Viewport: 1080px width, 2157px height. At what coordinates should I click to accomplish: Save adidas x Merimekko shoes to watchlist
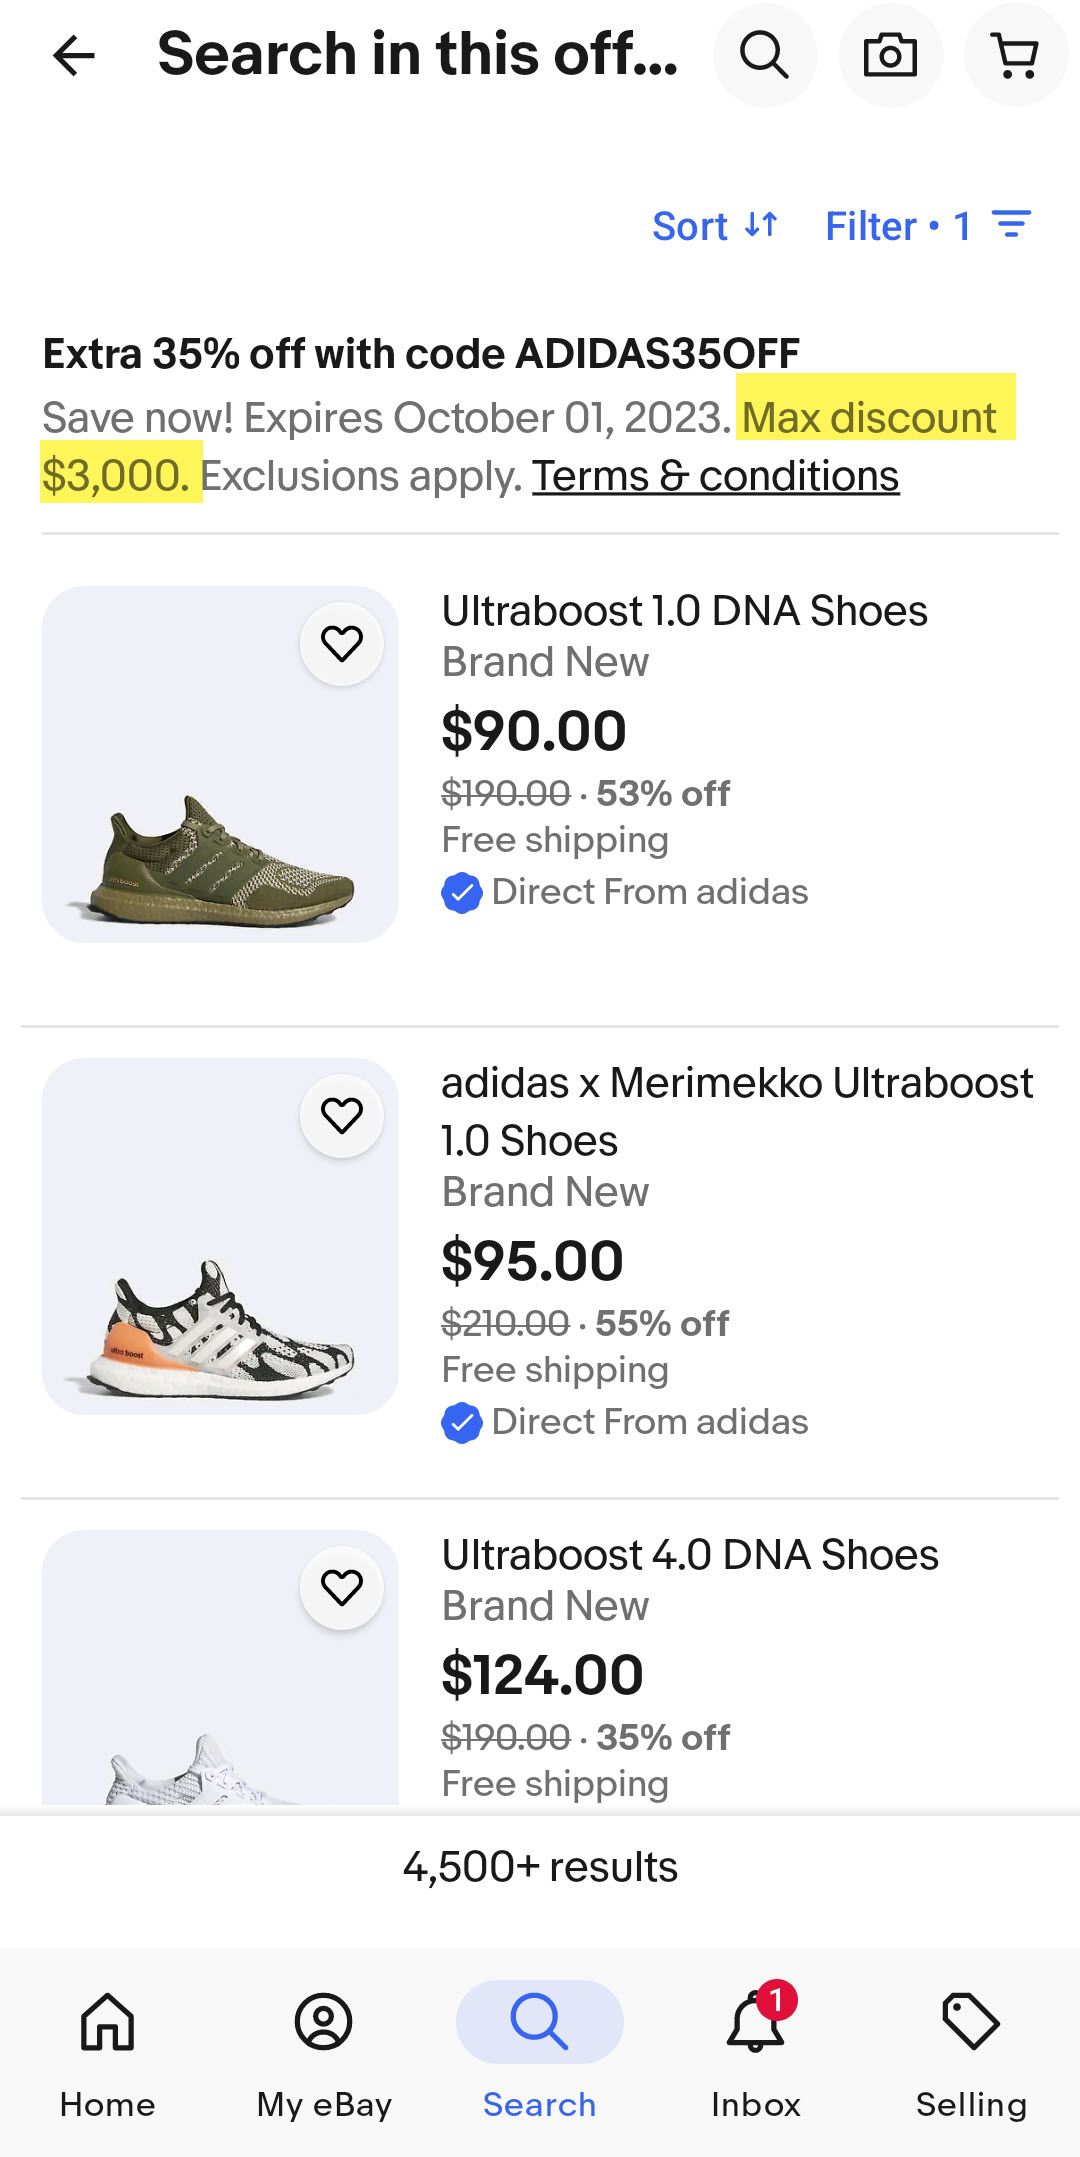[342, 1115]
